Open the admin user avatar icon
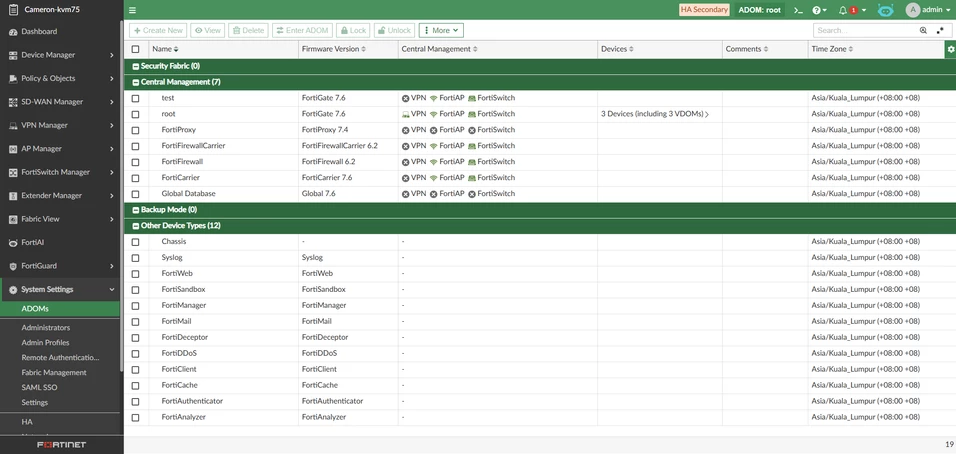 [913, 10]
